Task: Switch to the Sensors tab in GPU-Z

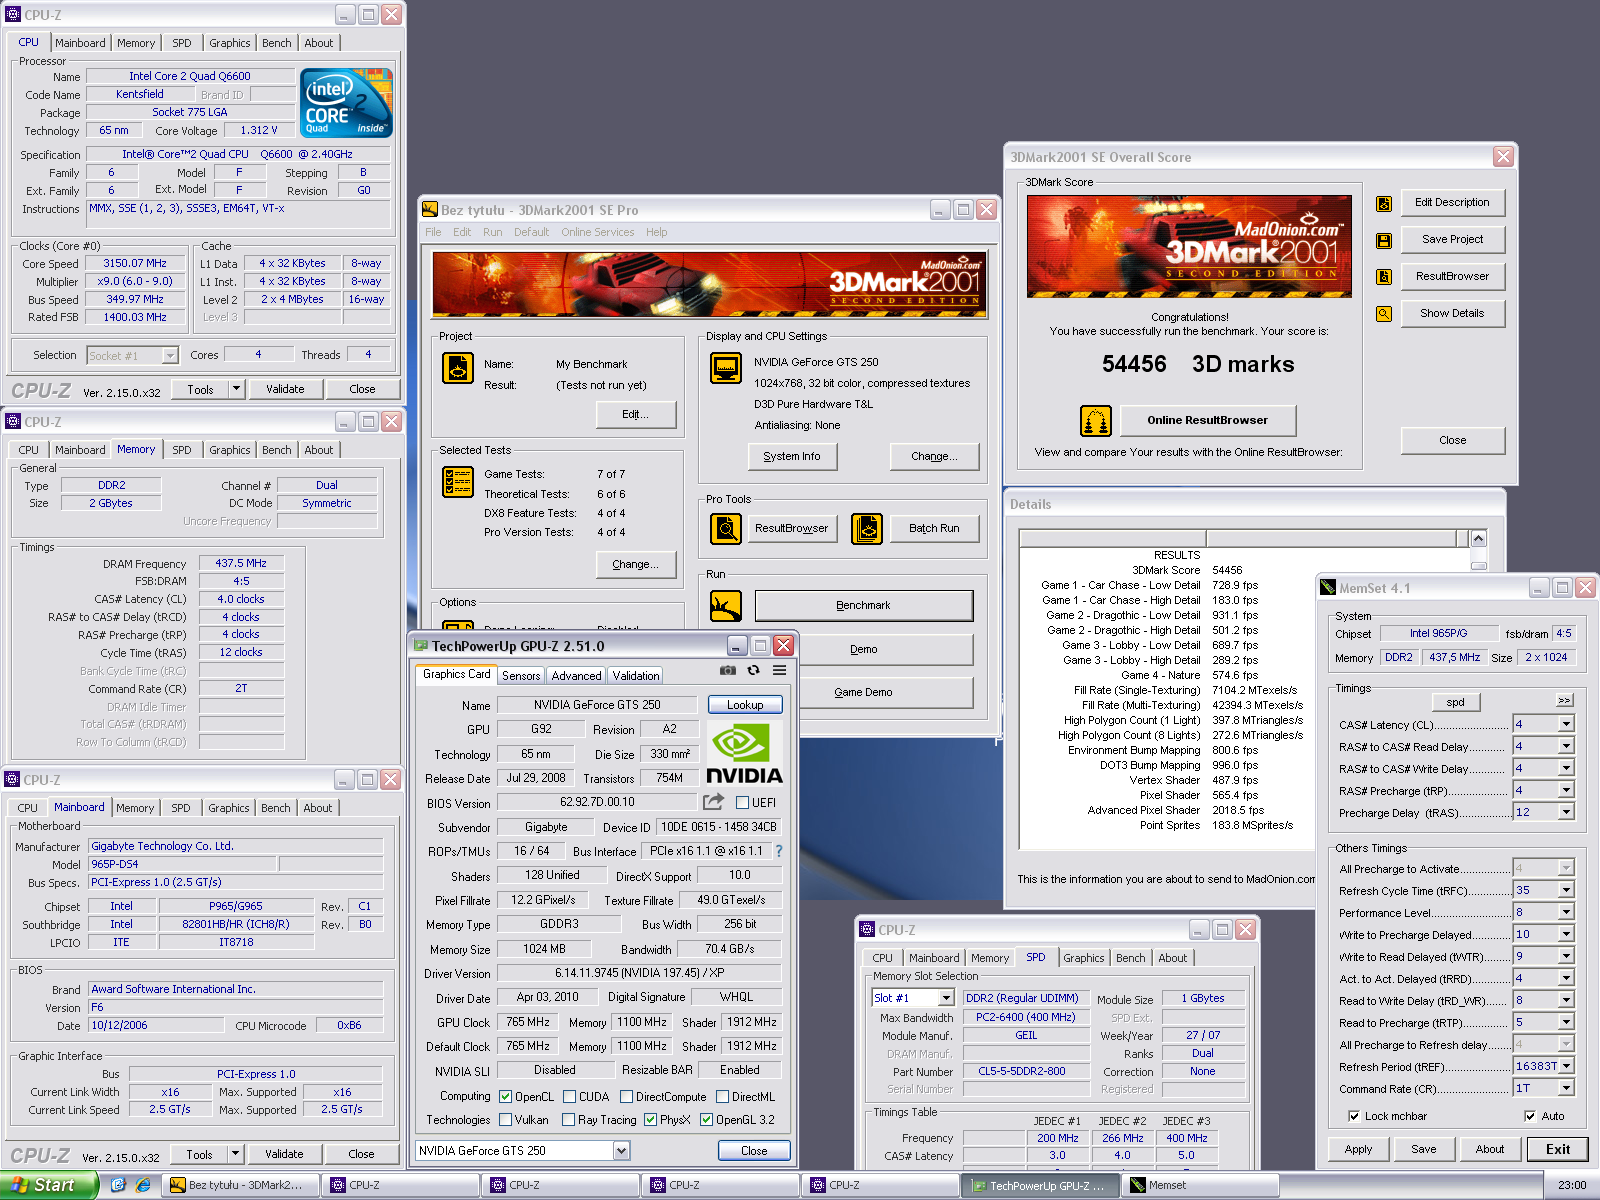Action: (x=520, y=676)
